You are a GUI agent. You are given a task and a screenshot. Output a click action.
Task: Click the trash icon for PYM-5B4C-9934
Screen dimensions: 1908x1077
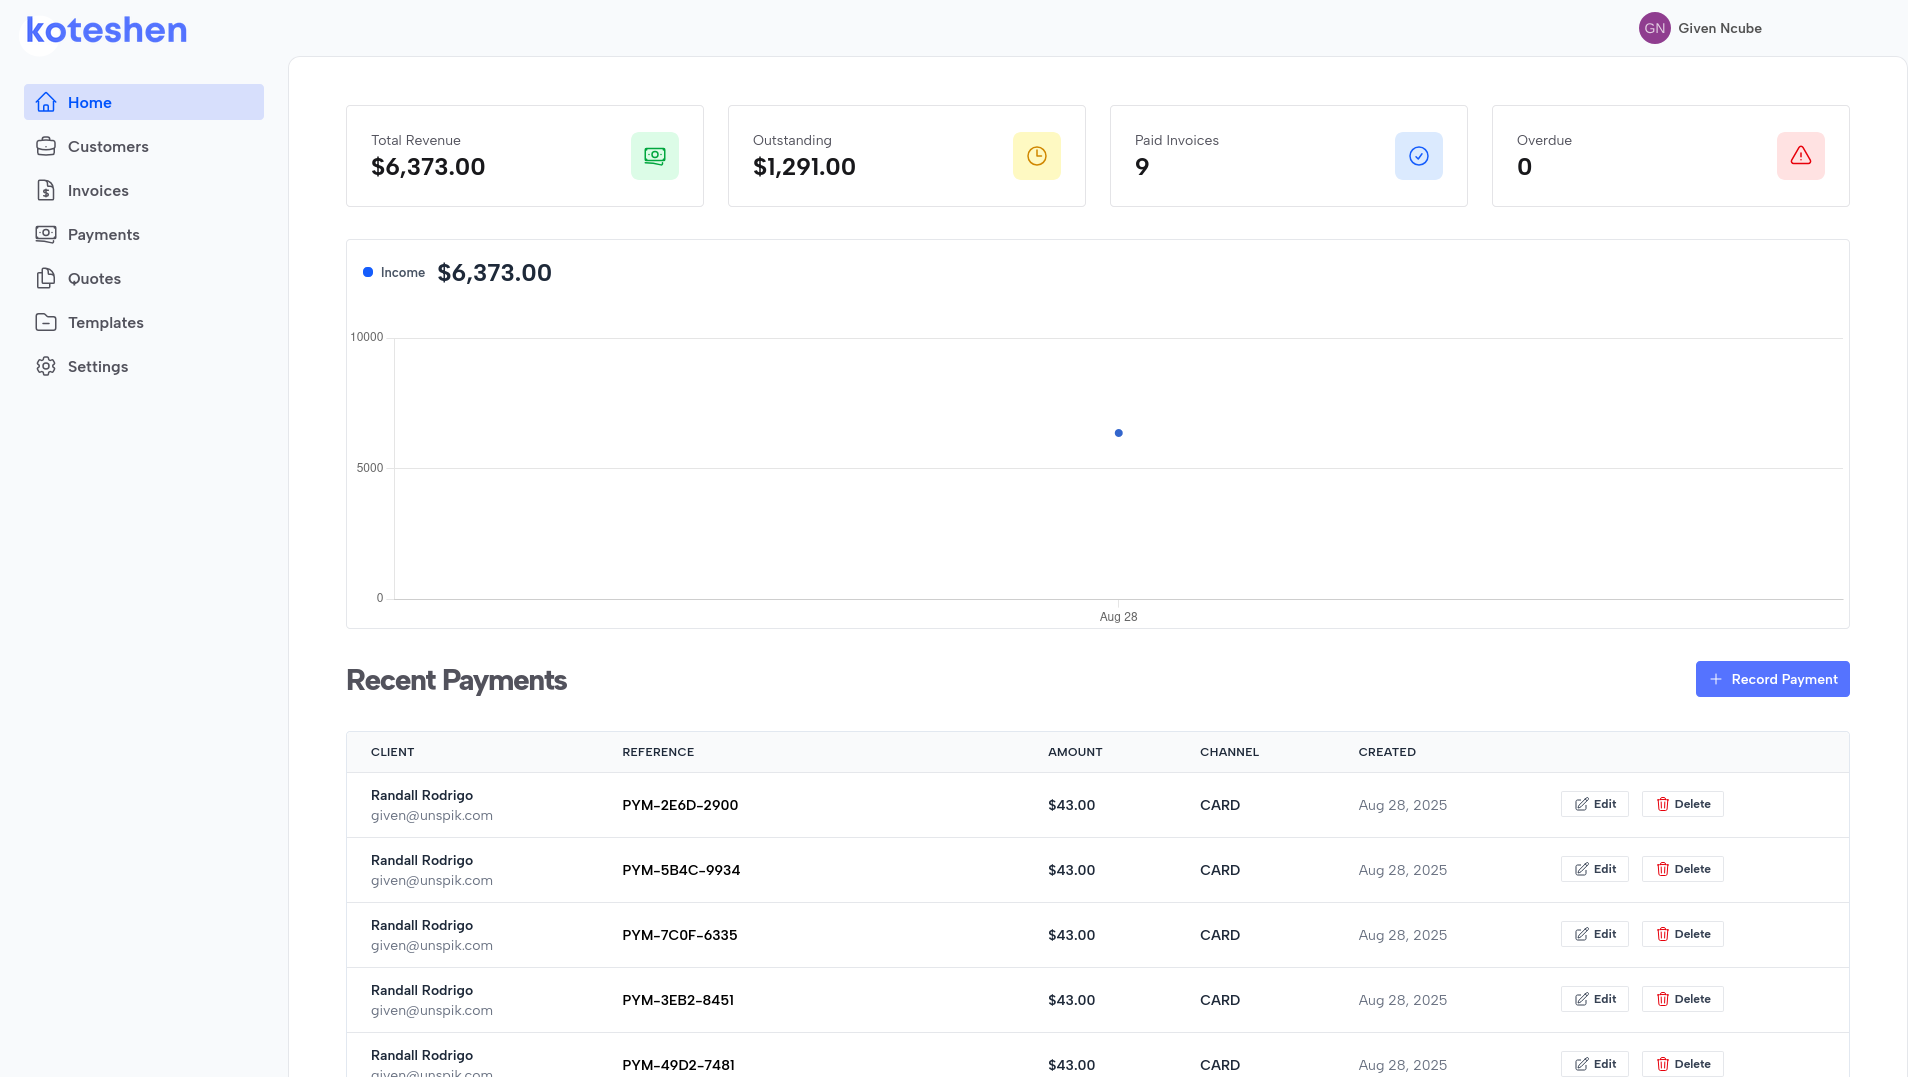pyautogui.click(x=1663, y=869)
